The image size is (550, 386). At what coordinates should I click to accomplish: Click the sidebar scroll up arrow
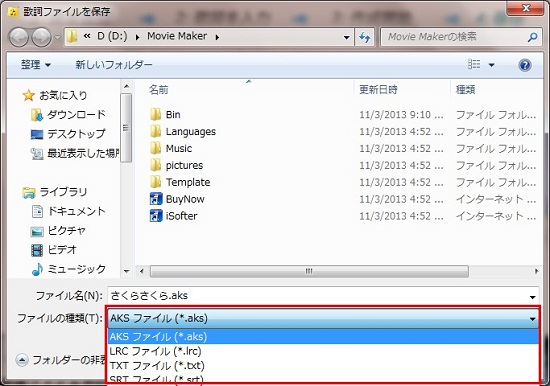tap(127, 86)
